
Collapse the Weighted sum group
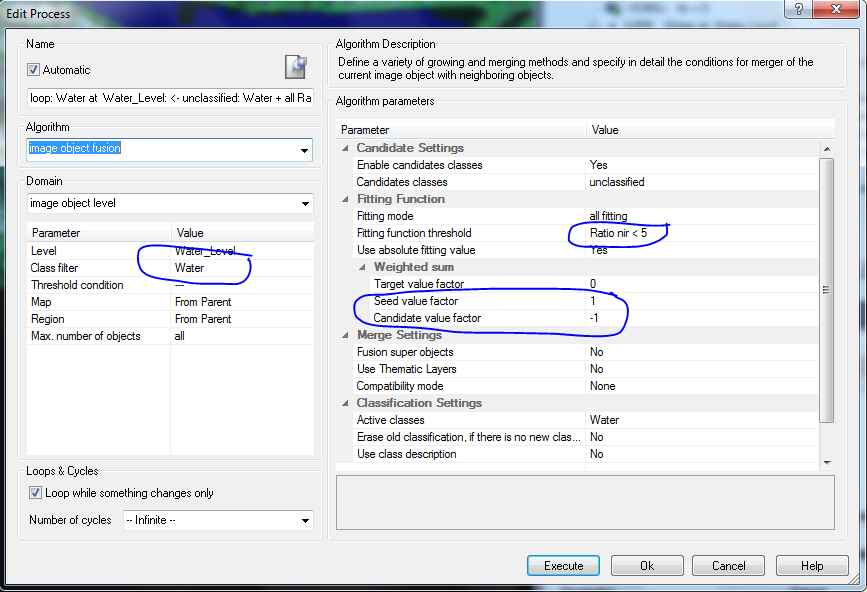click(363, 267)
